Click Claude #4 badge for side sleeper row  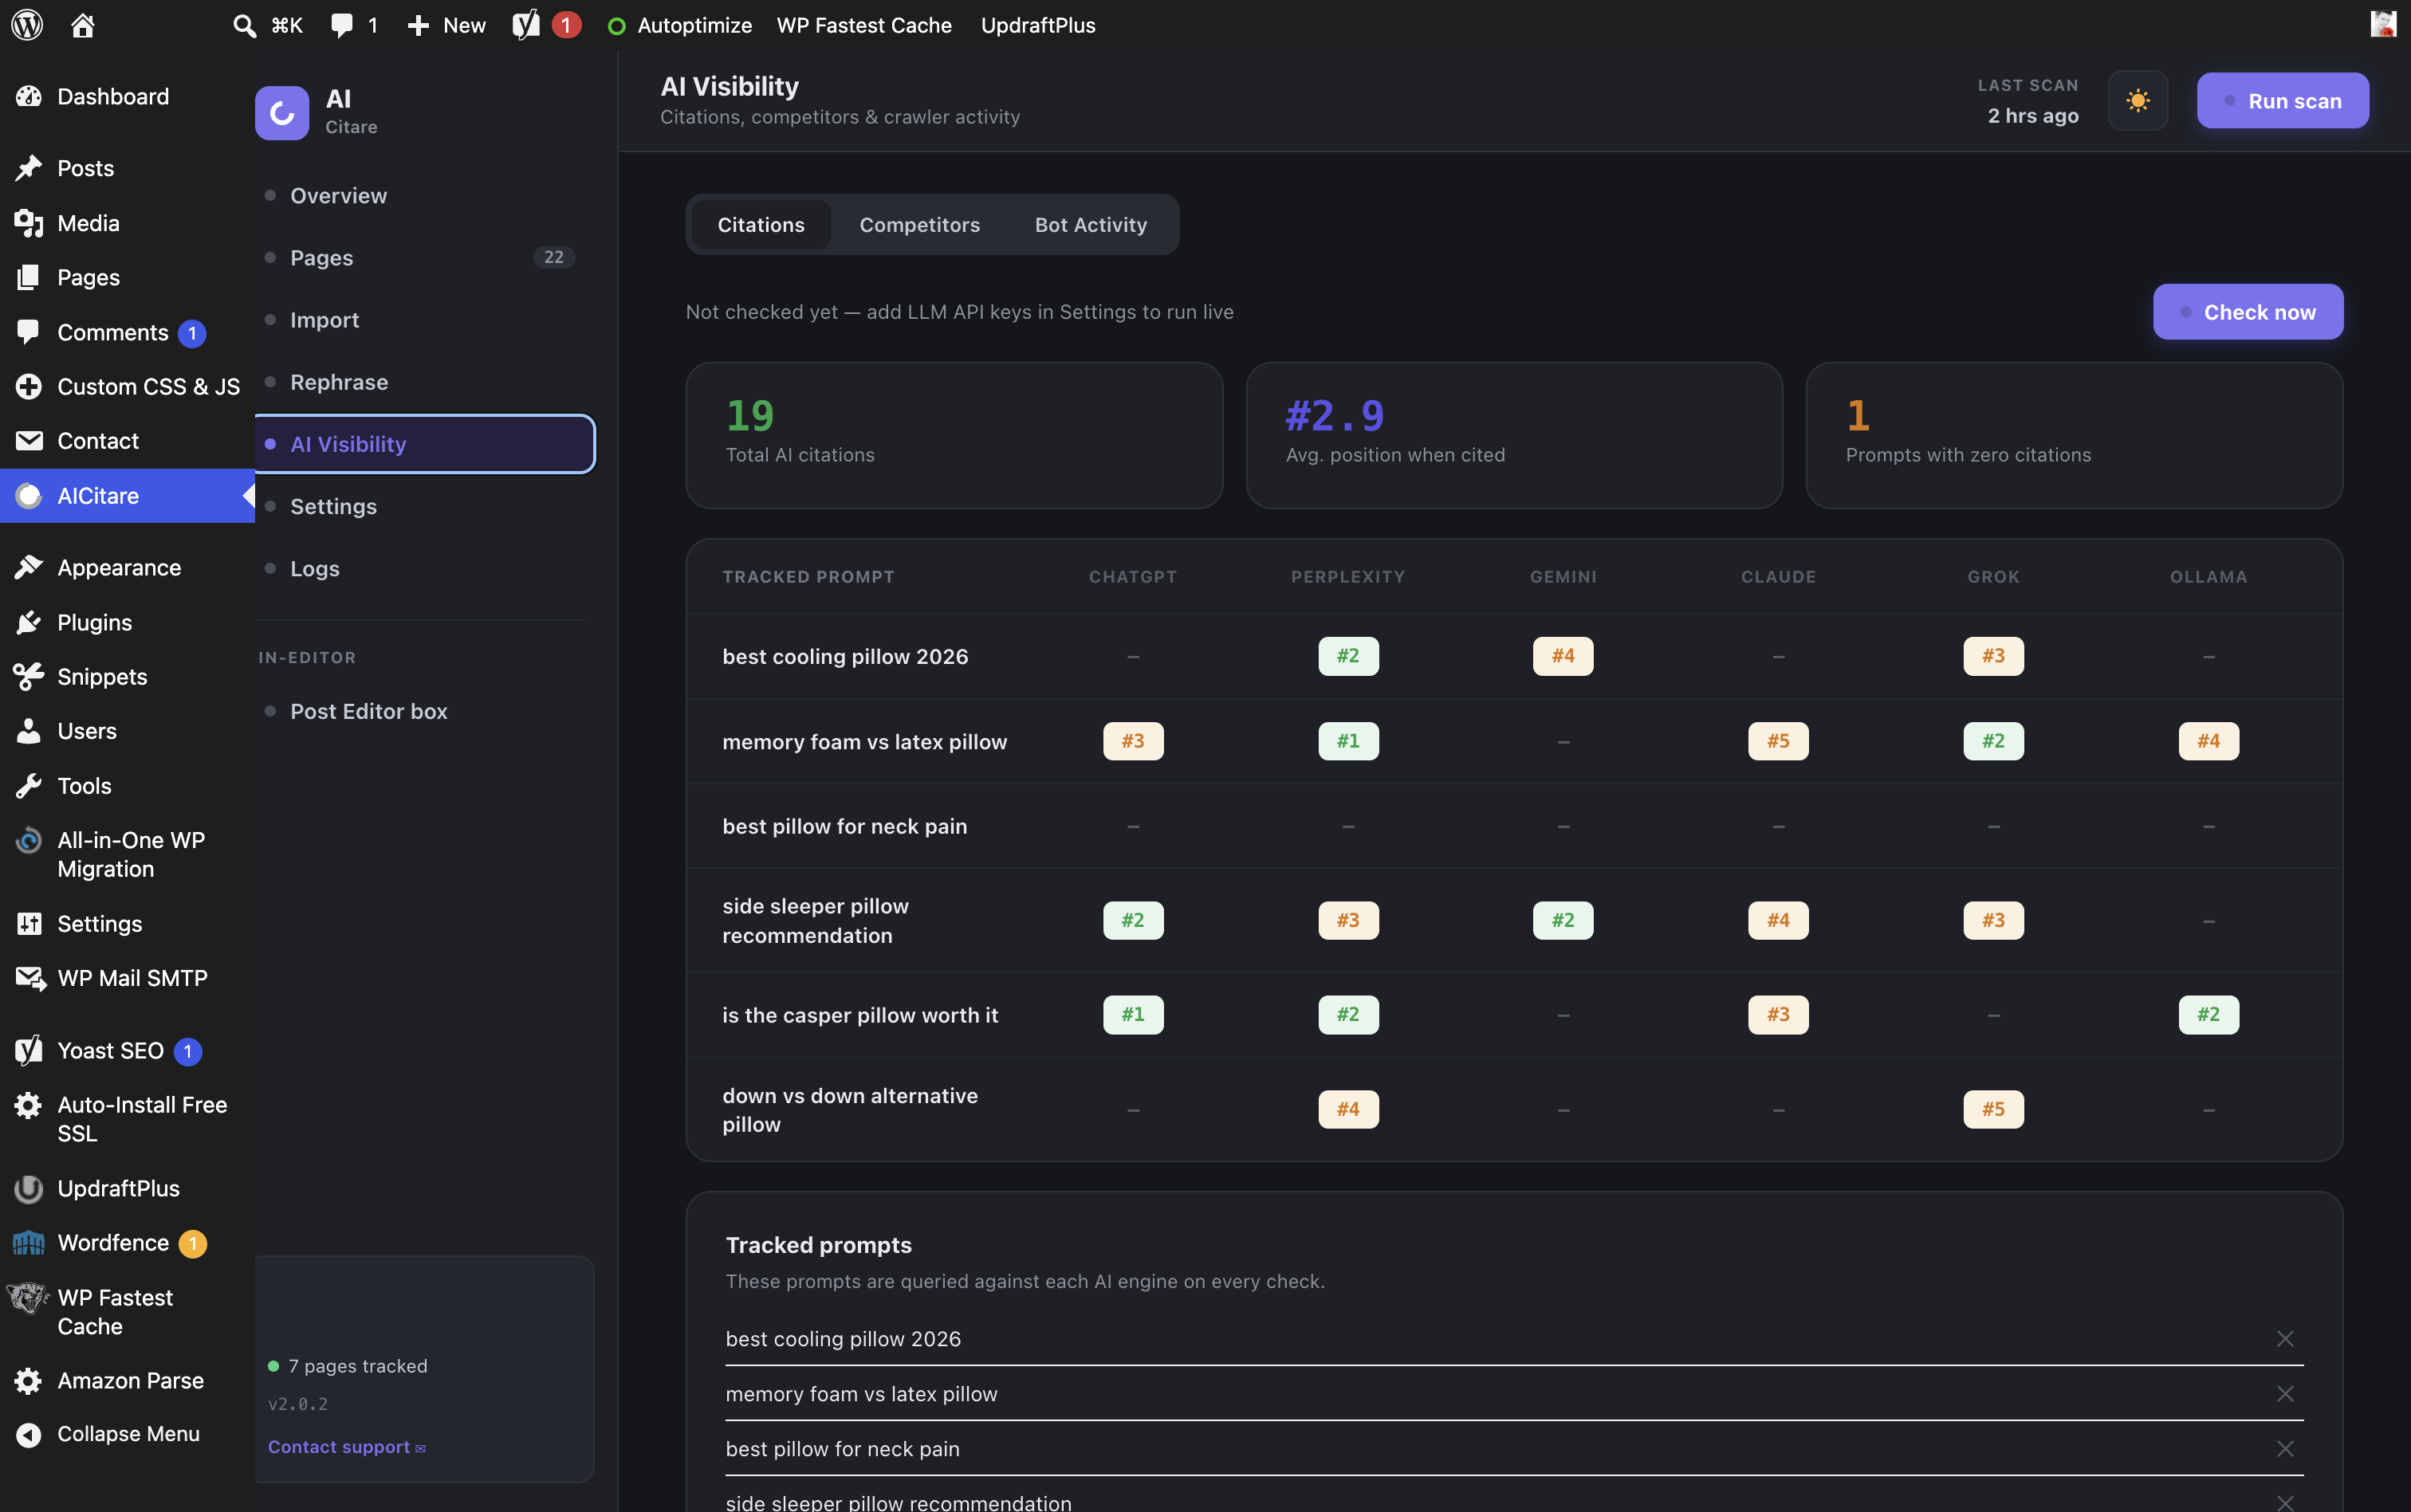(x=1778, y=920)
